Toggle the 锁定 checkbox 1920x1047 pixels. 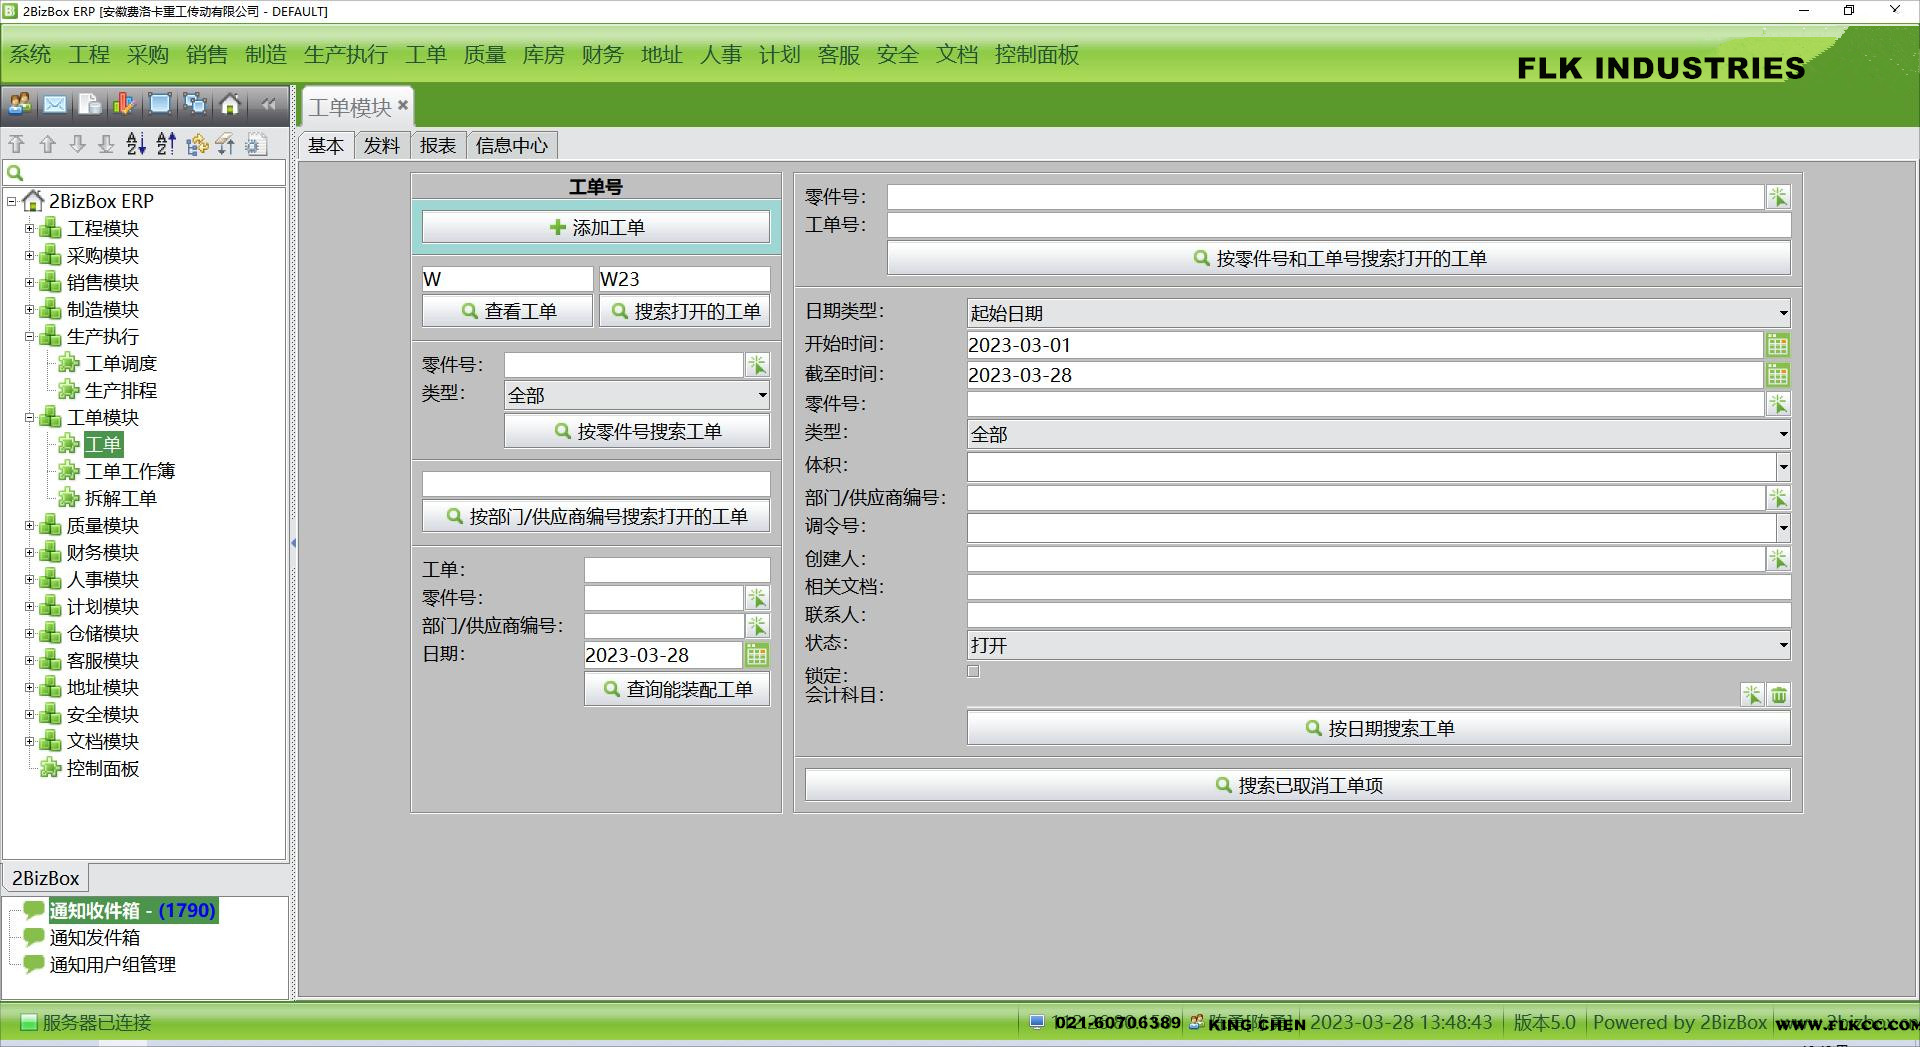click(973, 672)
